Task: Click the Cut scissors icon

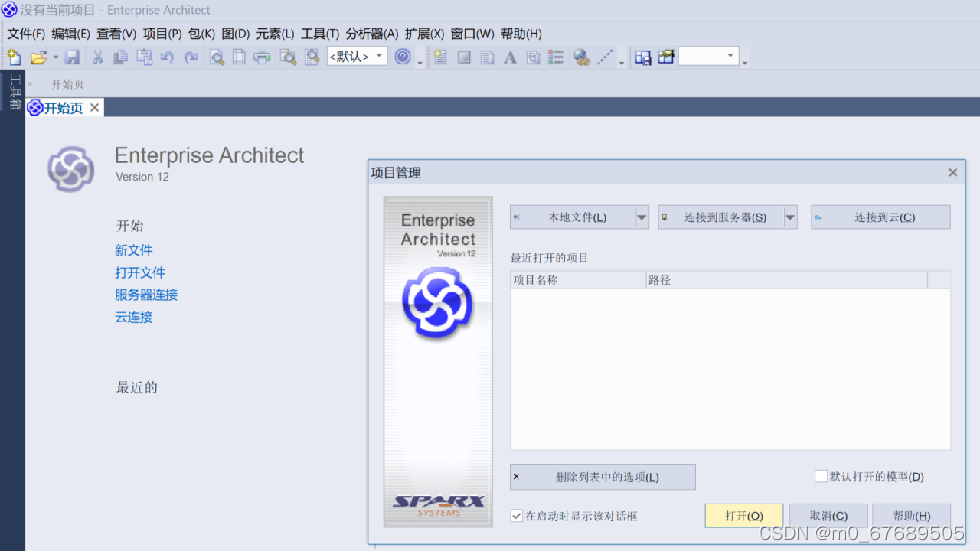Action: click(x=98, y=58)
